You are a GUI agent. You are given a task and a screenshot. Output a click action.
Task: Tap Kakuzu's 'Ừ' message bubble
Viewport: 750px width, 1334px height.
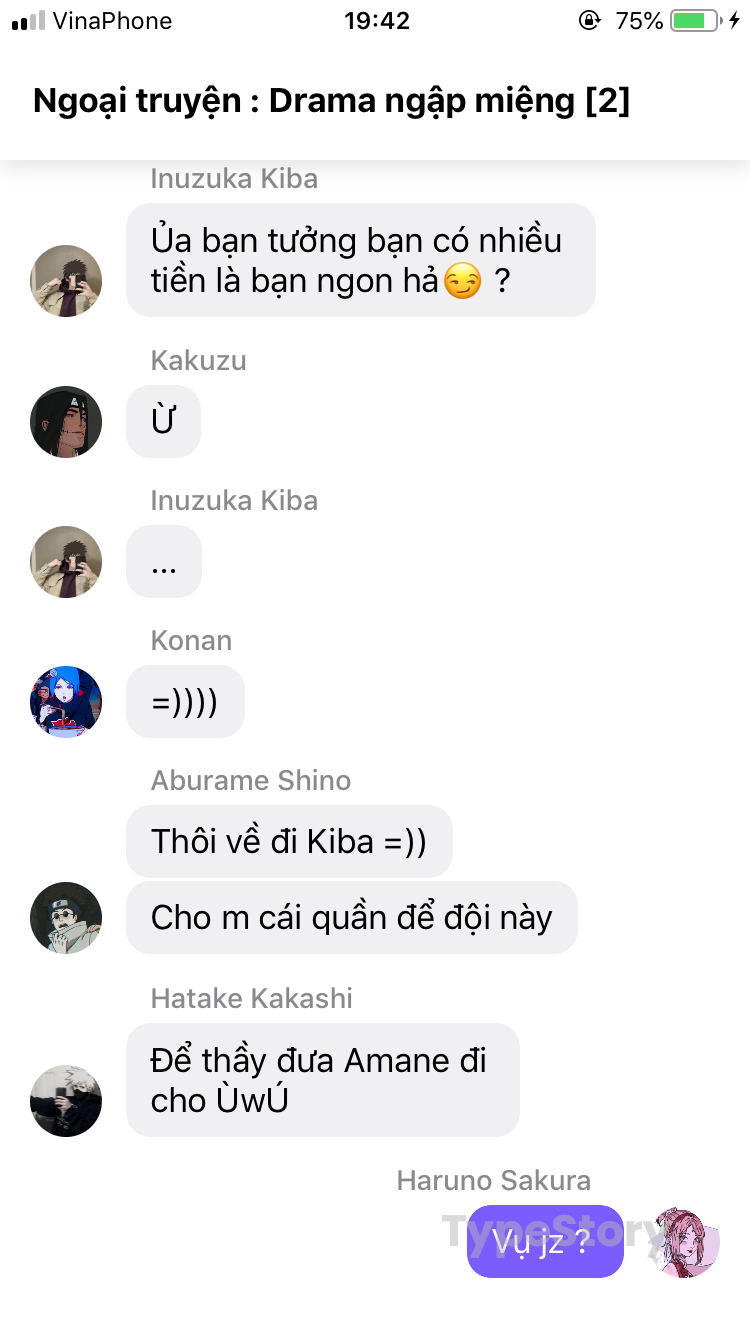(164, 422)
